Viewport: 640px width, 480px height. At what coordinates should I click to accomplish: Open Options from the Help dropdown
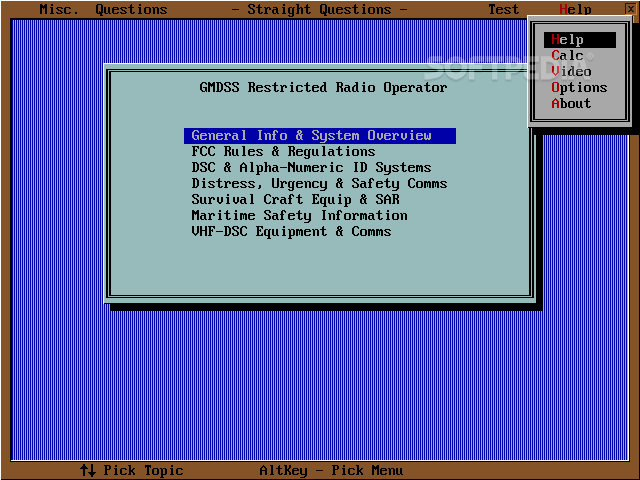click(580, 87)
